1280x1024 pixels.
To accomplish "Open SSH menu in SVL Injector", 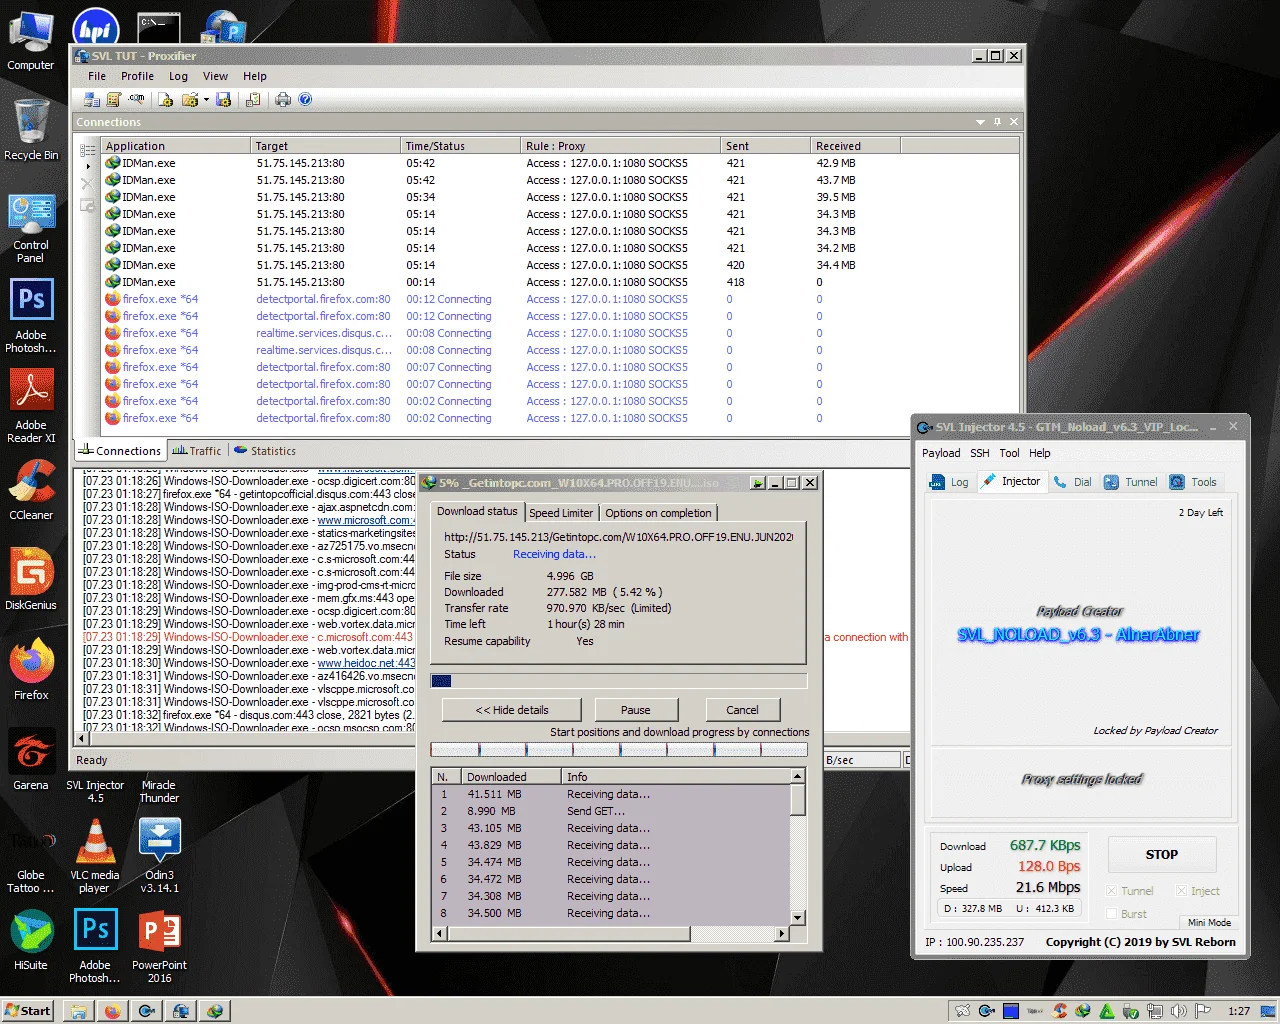I will (x=980, y=453).
